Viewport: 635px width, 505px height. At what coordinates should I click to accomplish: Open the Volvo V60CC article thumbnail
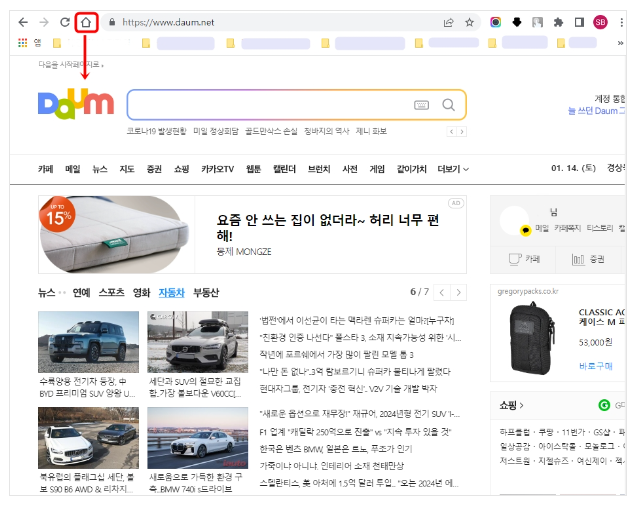(198, 342)
